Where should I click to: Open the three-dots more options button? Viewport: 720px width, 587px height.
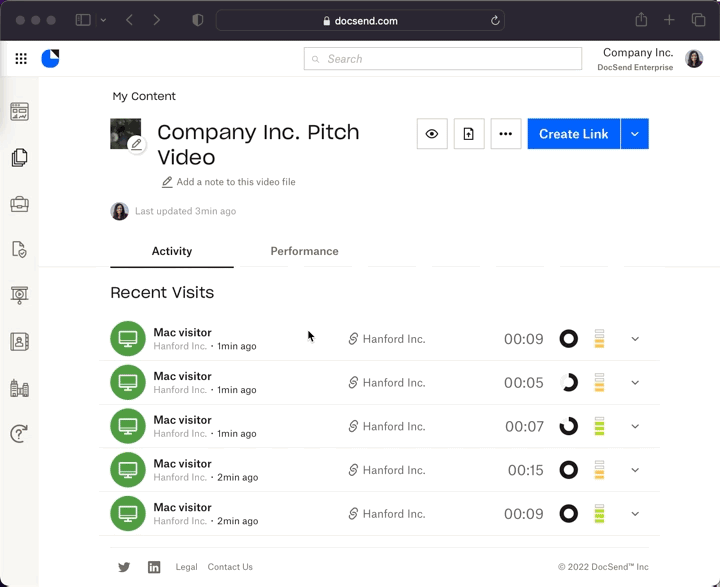(506, 134)
